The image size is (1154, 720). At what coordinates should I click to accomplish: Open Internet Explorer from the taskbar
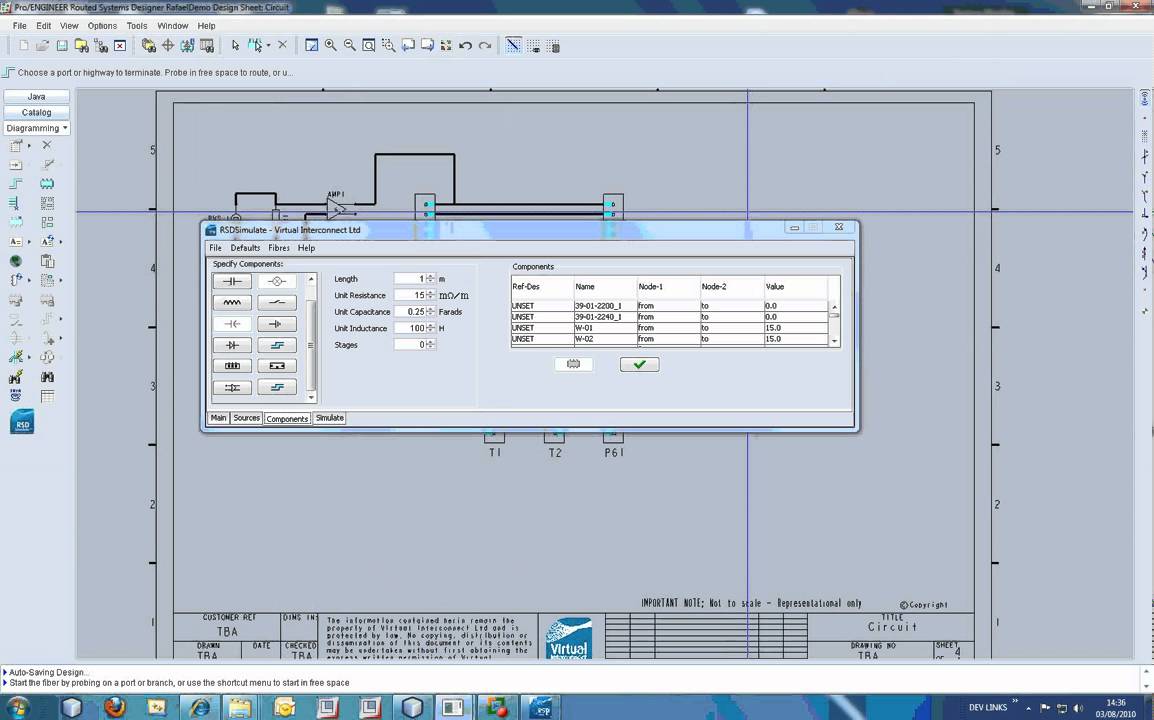199,707
